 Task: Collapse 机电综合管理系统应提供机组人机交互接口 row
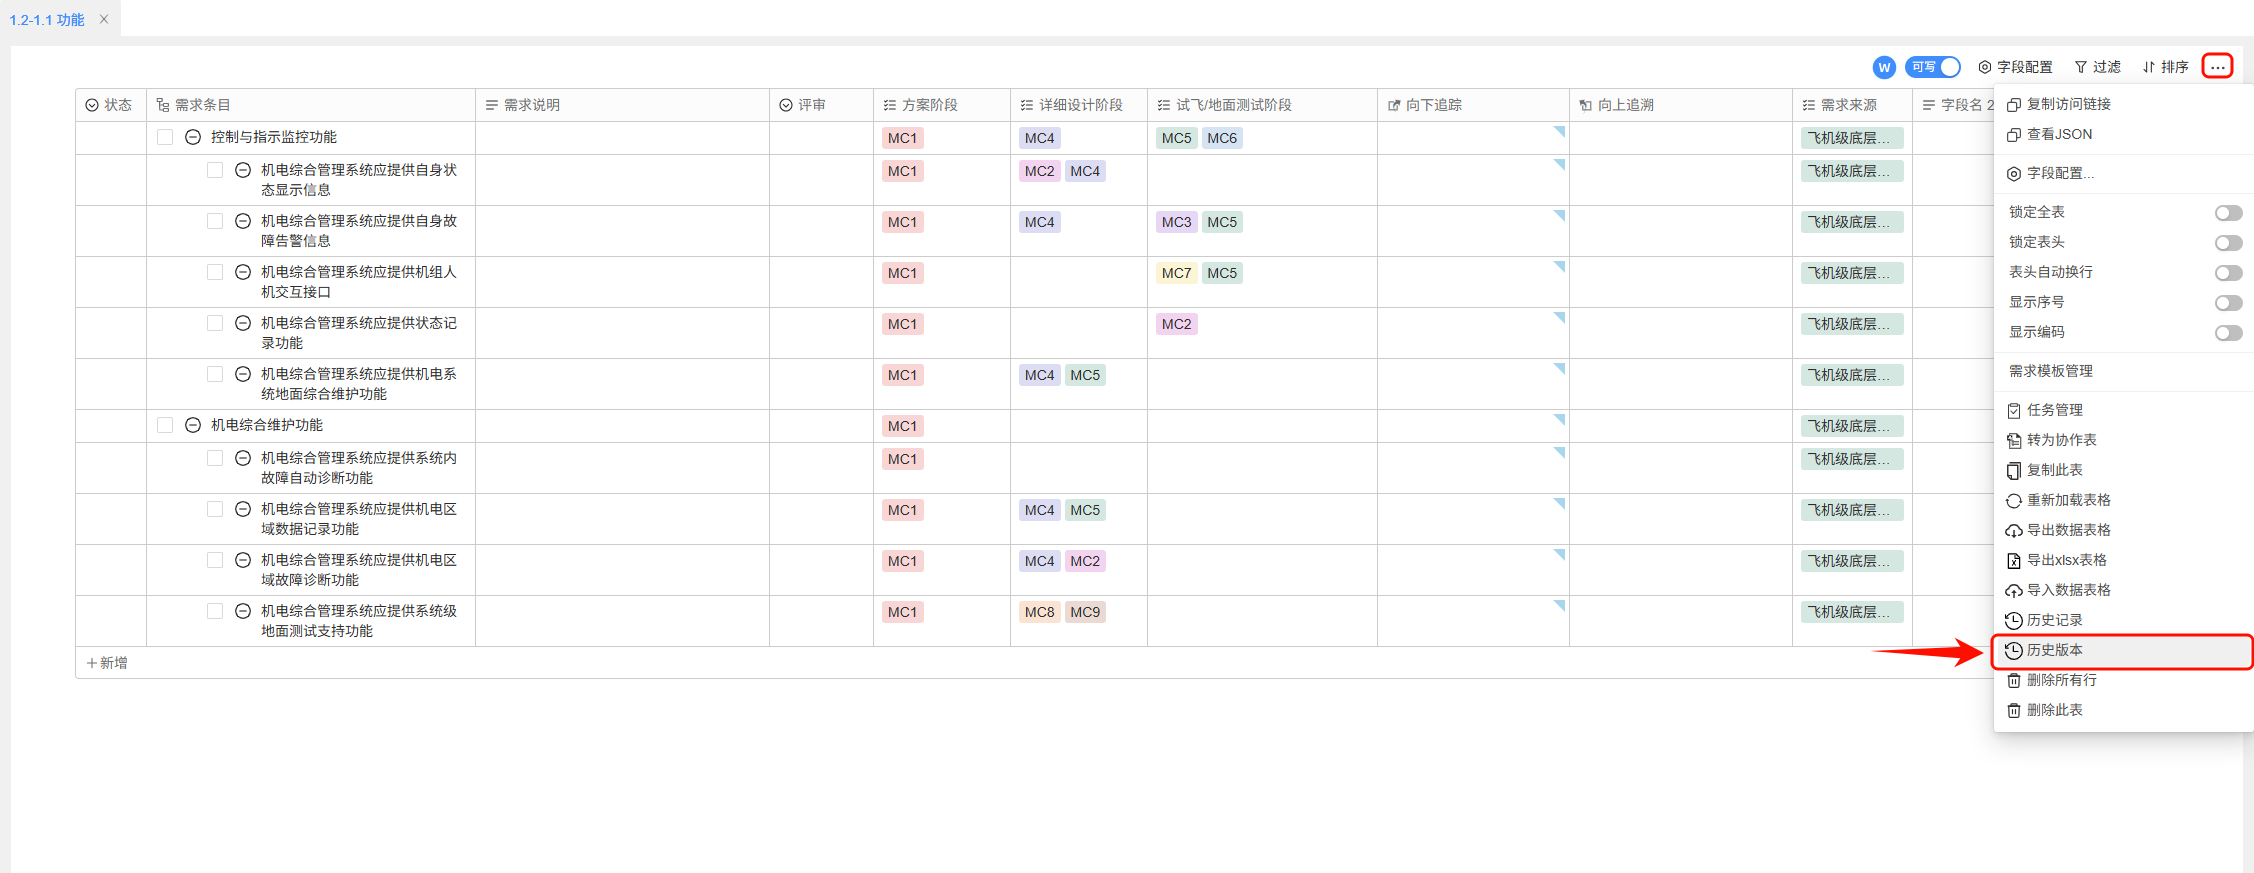[x=242, y=272]
